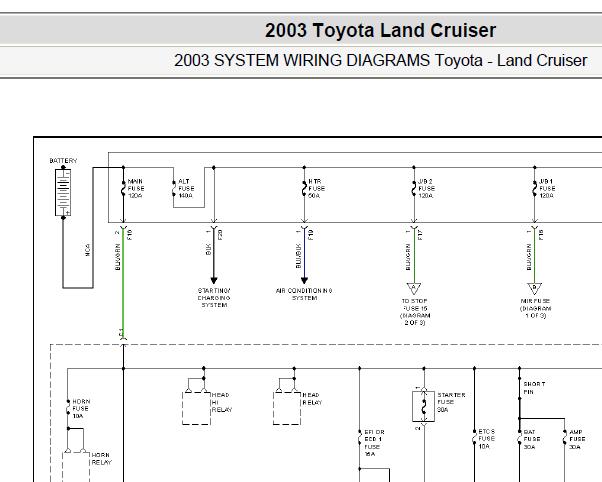Click the Horn Relay dashed box

[x=76, y=467]
